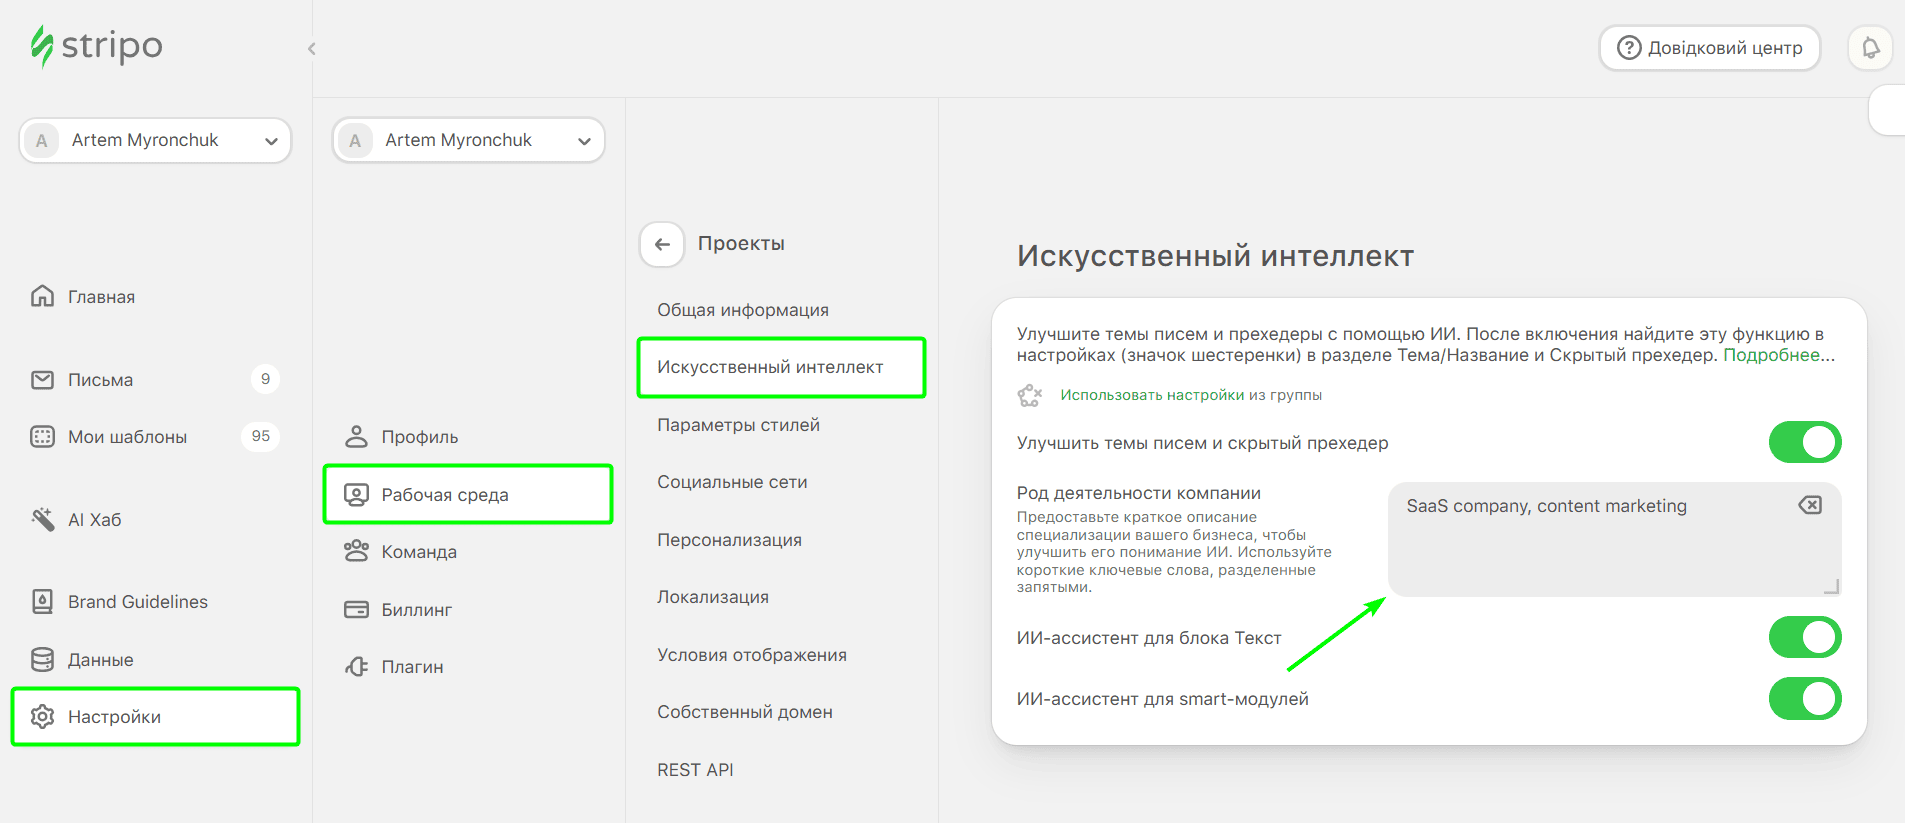1905x823 pixels.
Task: Open the Мои шаблоны menu label
Action: pyautogui.click(x=127, y=437)
